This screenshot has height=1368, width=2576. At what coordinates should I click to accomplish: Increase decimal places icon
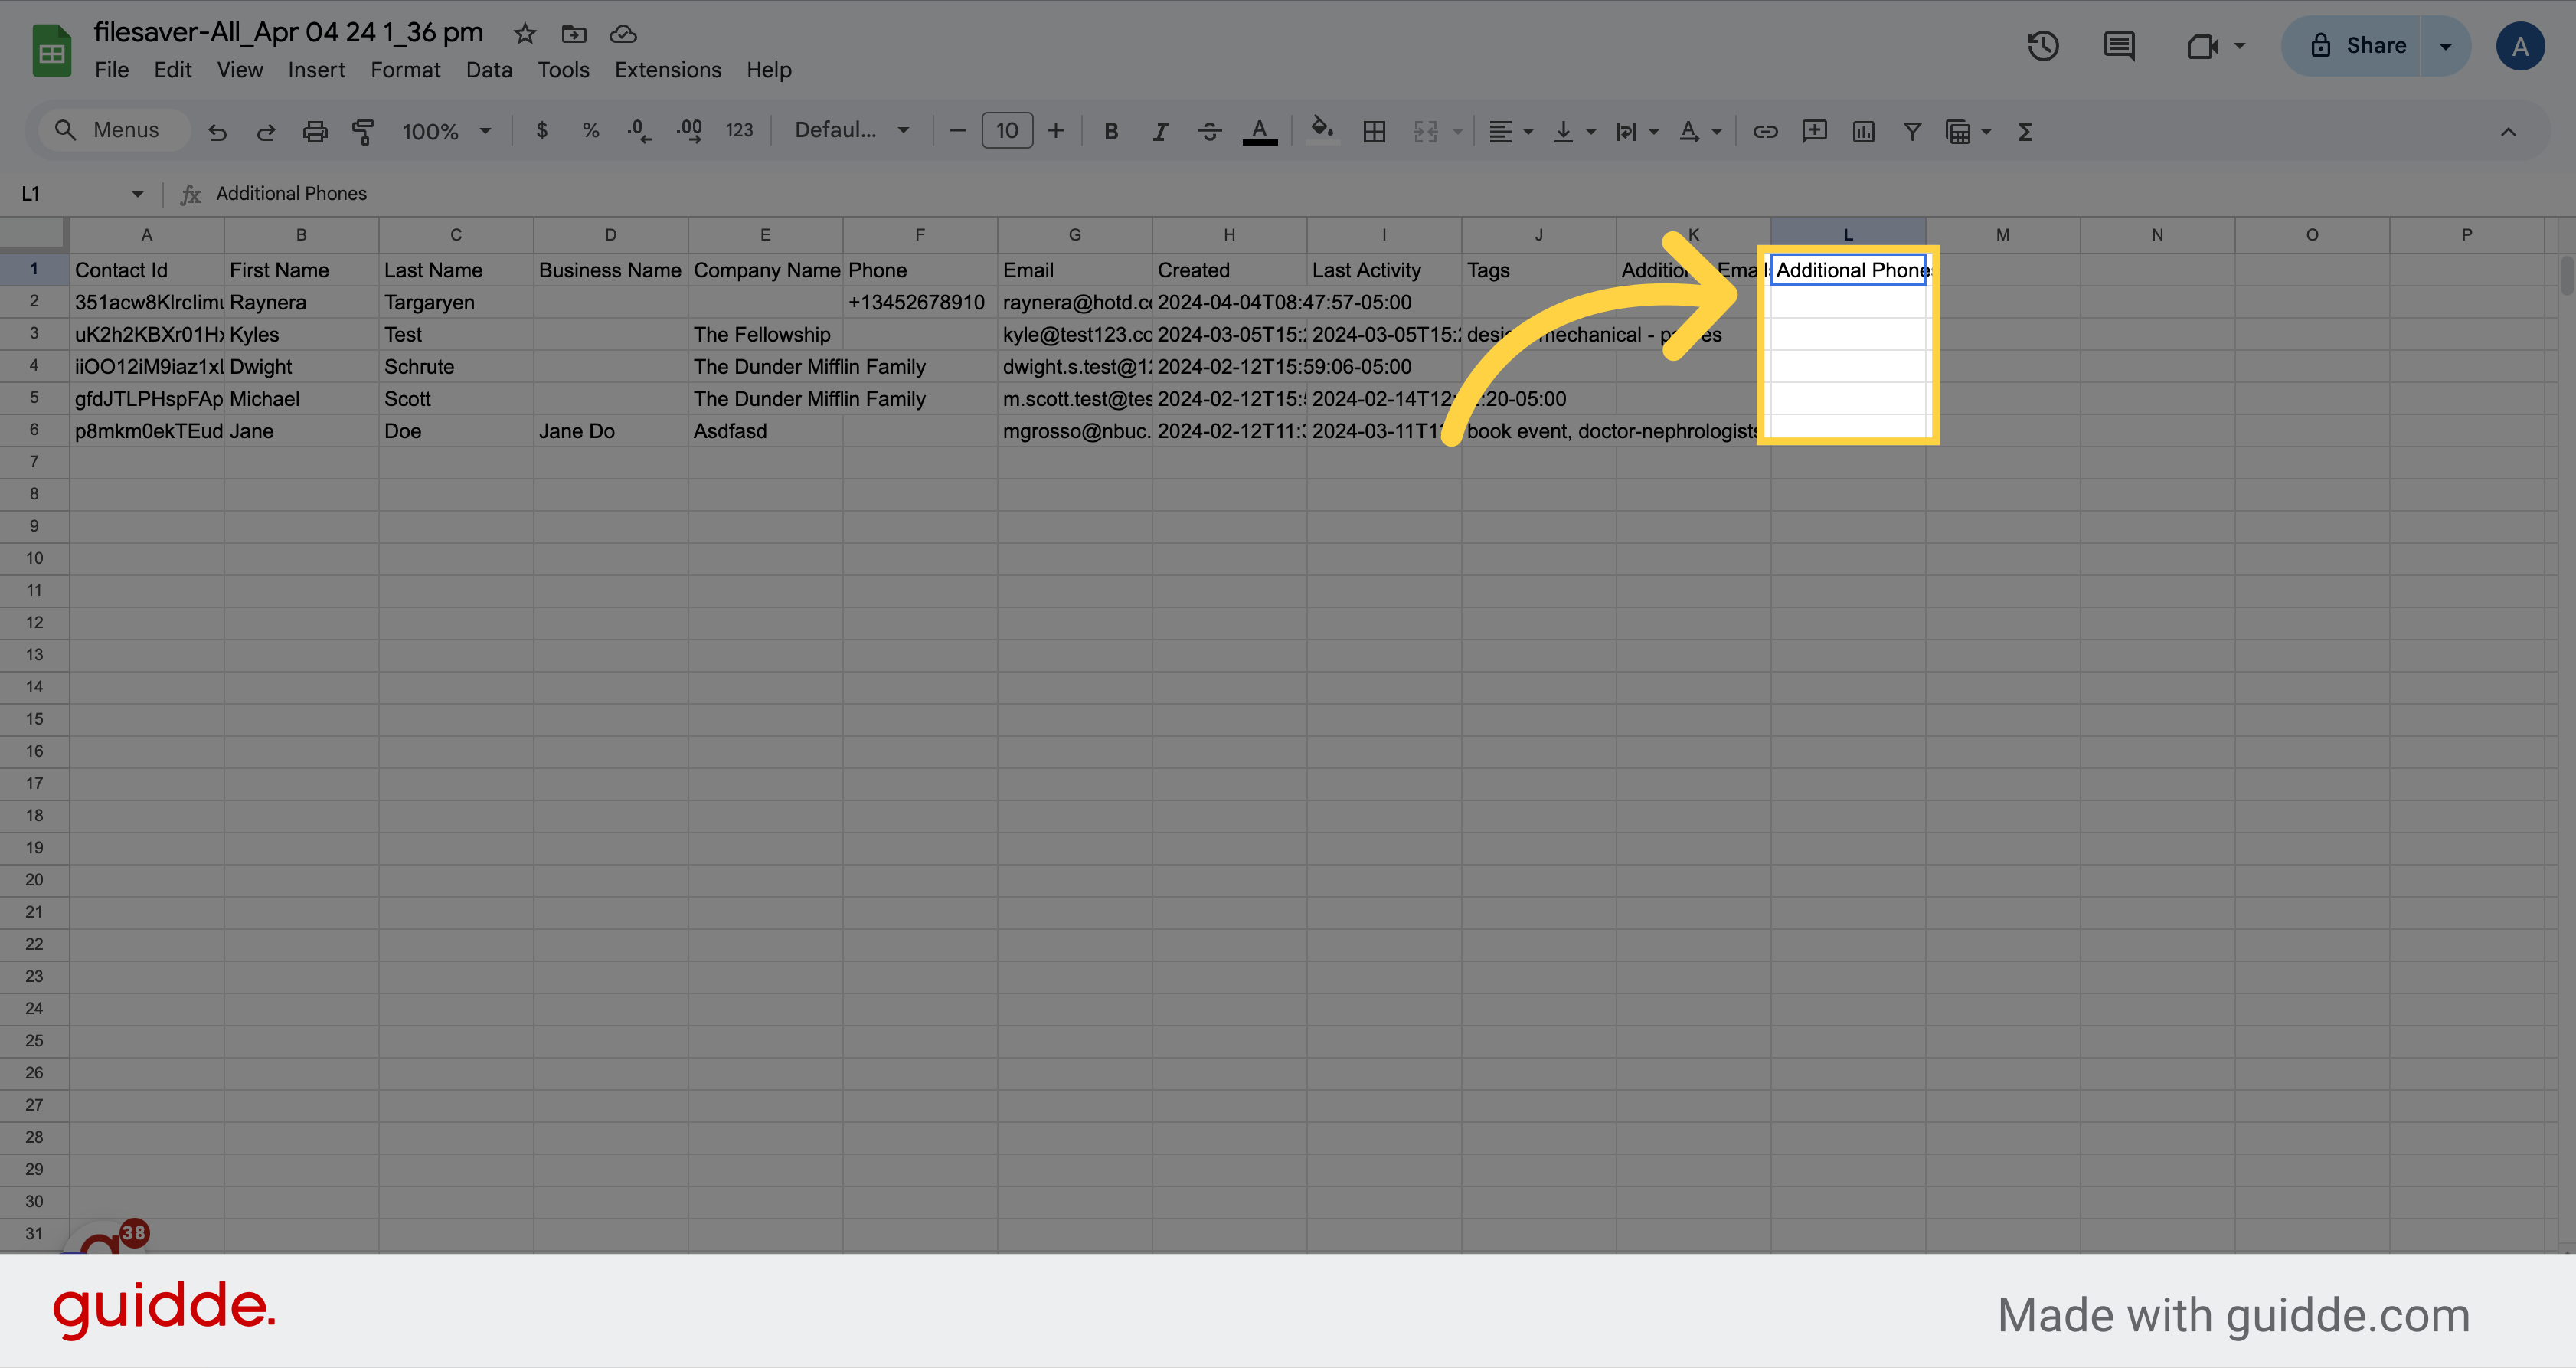(x=689, y=131)
